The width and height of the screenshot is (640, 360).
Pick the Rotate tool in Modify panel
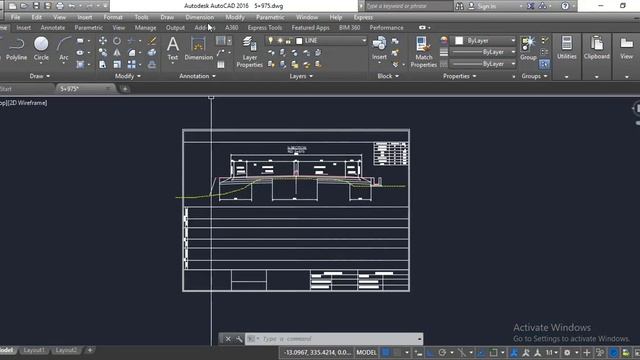click(117, 40)
